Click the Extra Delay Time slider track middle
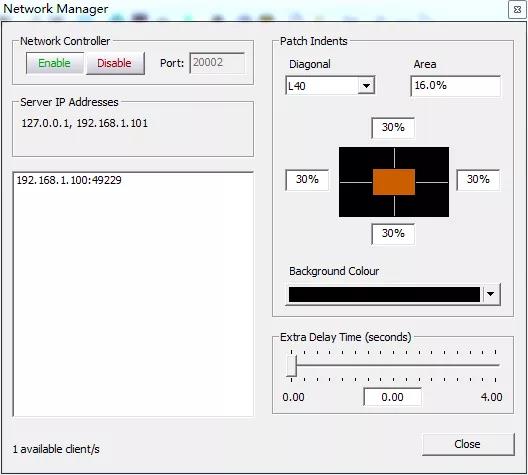Image resolution: width=528 pixels, height=475 pixels. (393, 365)
